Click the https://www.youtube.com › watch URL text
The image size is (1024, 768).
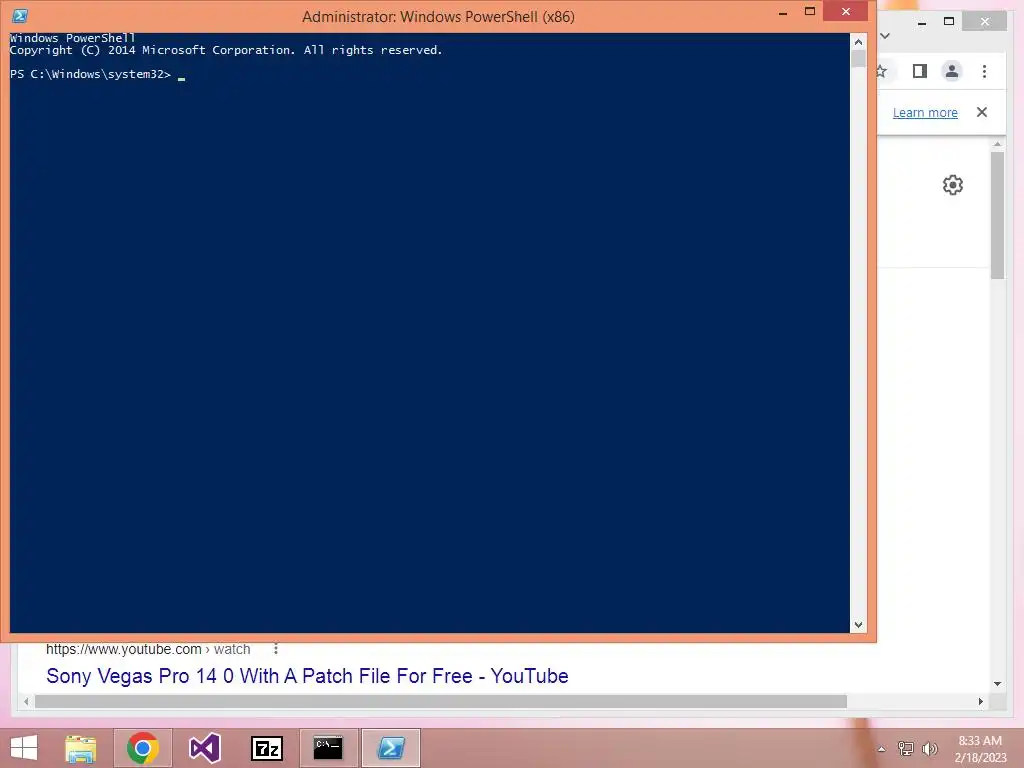point(148,649)
